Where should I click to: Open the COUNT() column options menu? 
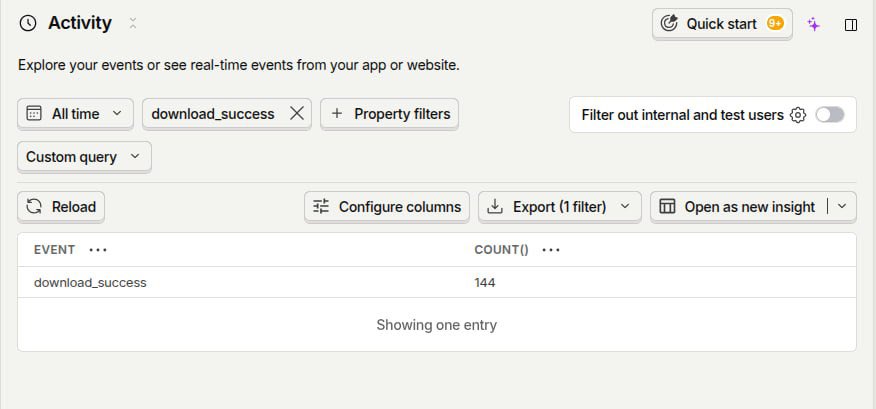coord(551,250)
